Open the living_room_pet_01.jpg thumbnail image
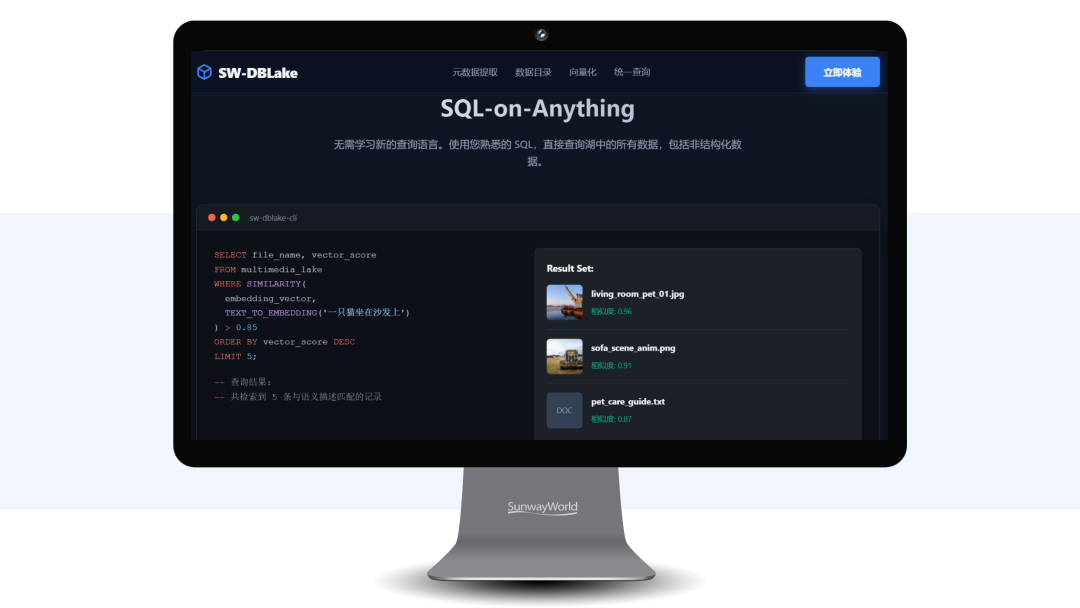Screen dimensions: 1080x608 pyautogui.click(x=564, y=302)
